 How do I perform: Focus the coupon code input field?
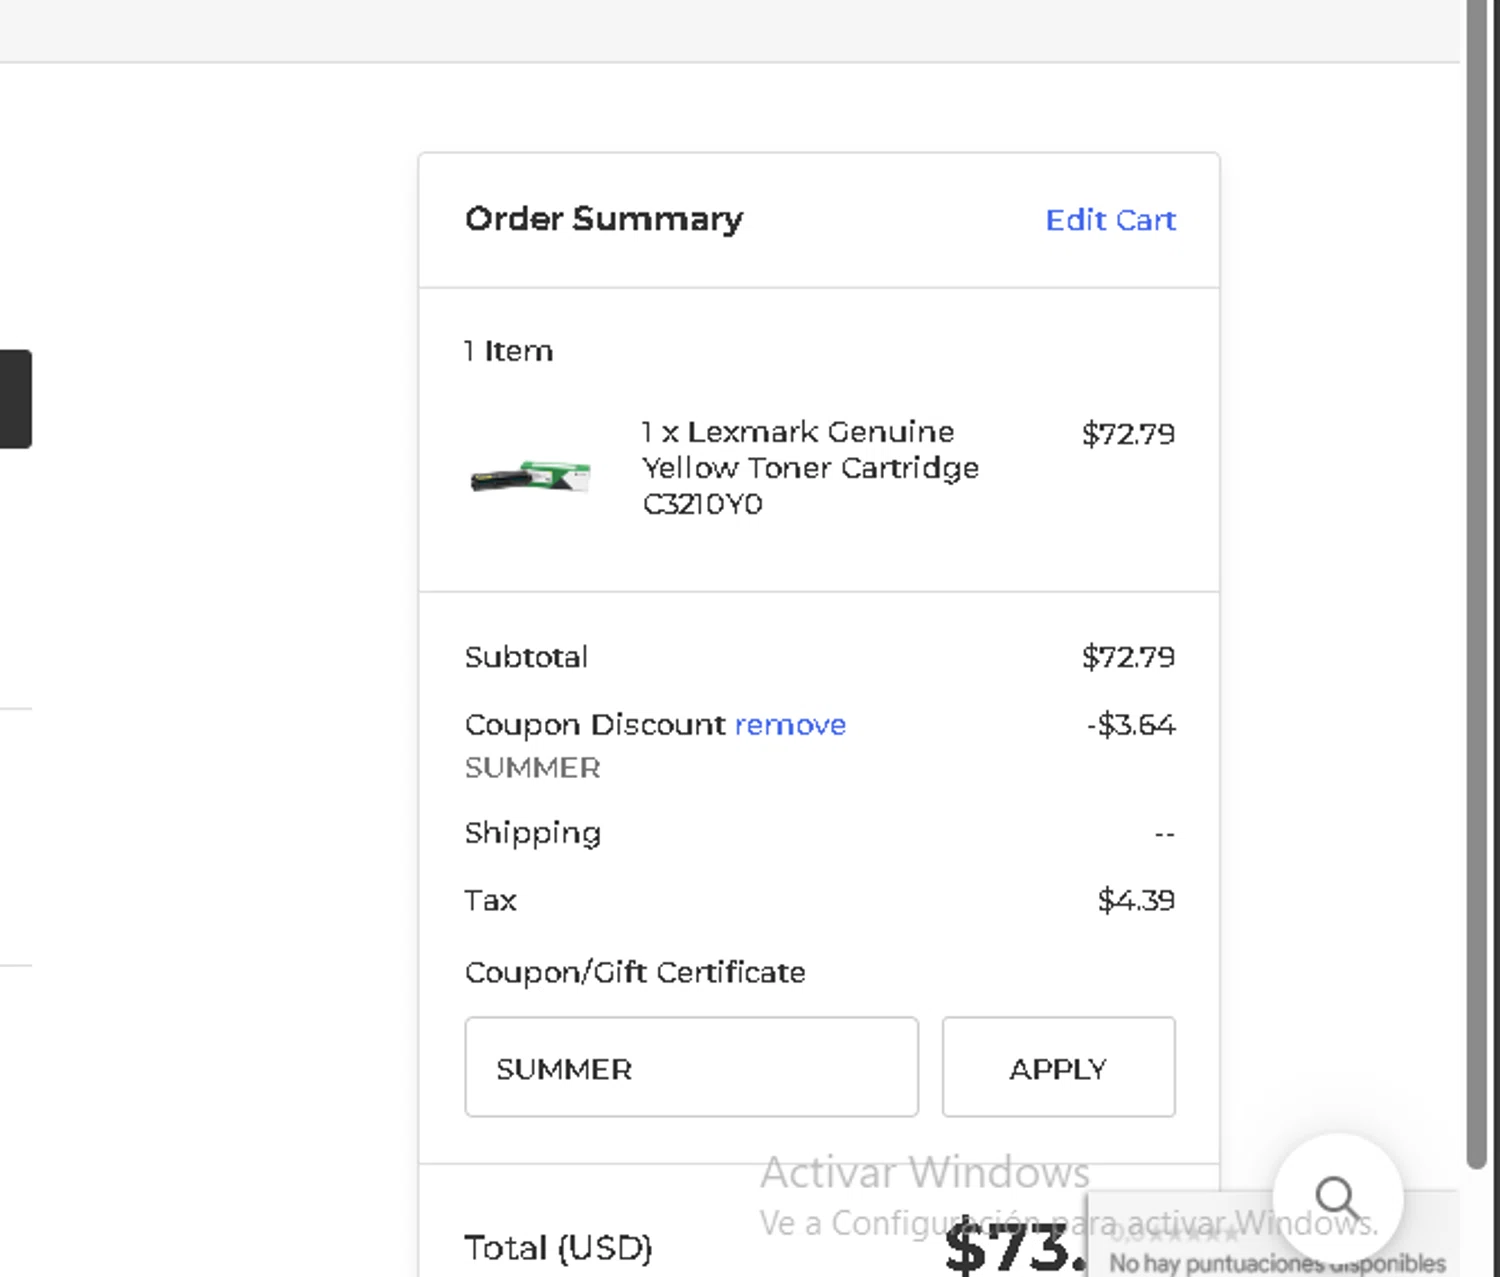(x=691, y=1067)
